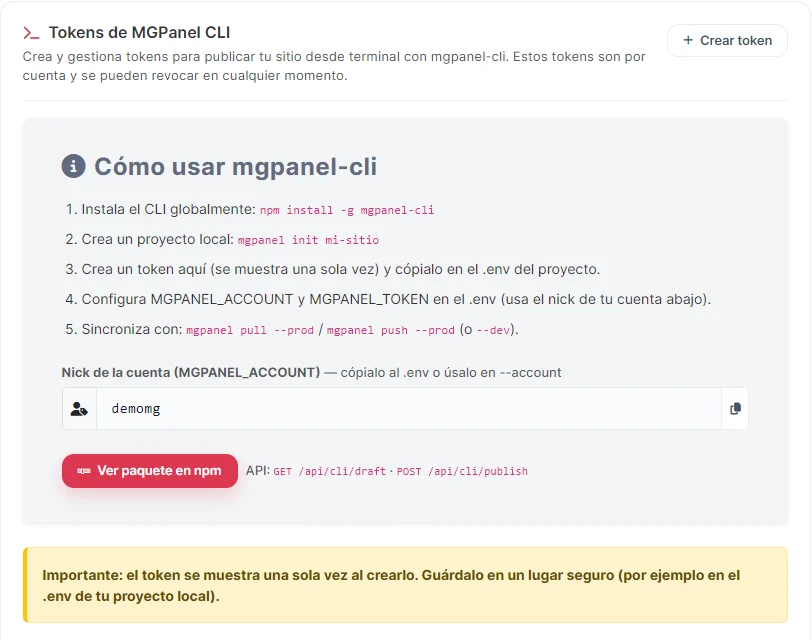The image size is (812, 640).
Task: Click the npm icon in the red button
Action: [x=84, y=471]
